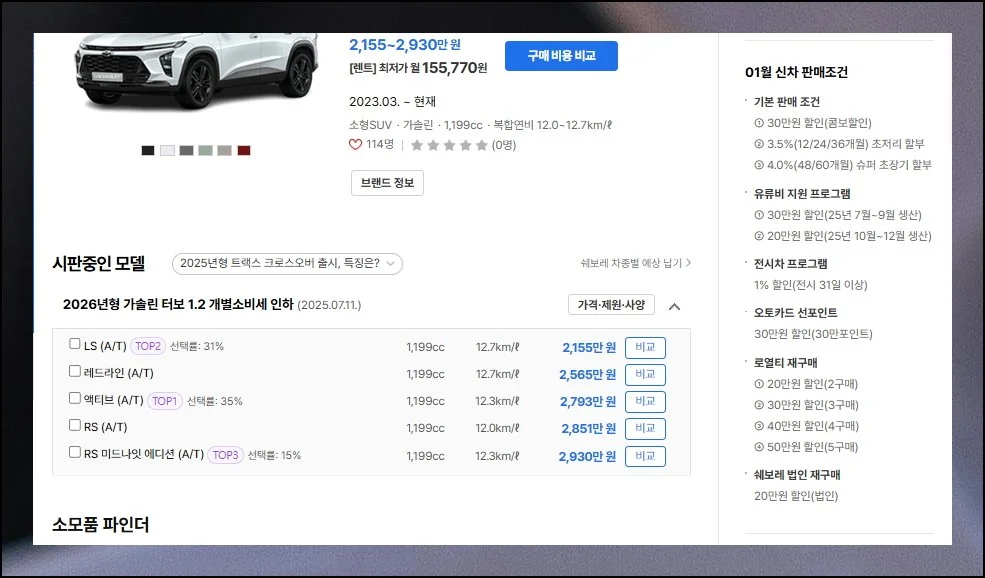The width and height of the screenshot is (985, 578).
Task: Check the LS (A/T) trim checkbox
Action: (x=75, y=344)
